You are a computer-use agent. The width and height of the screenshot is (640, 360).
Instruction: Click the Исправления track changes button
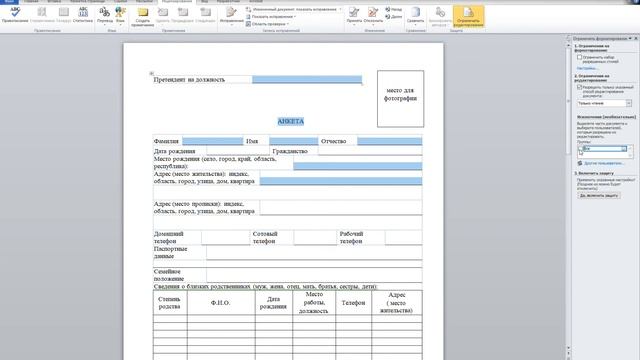coord(231,16)
